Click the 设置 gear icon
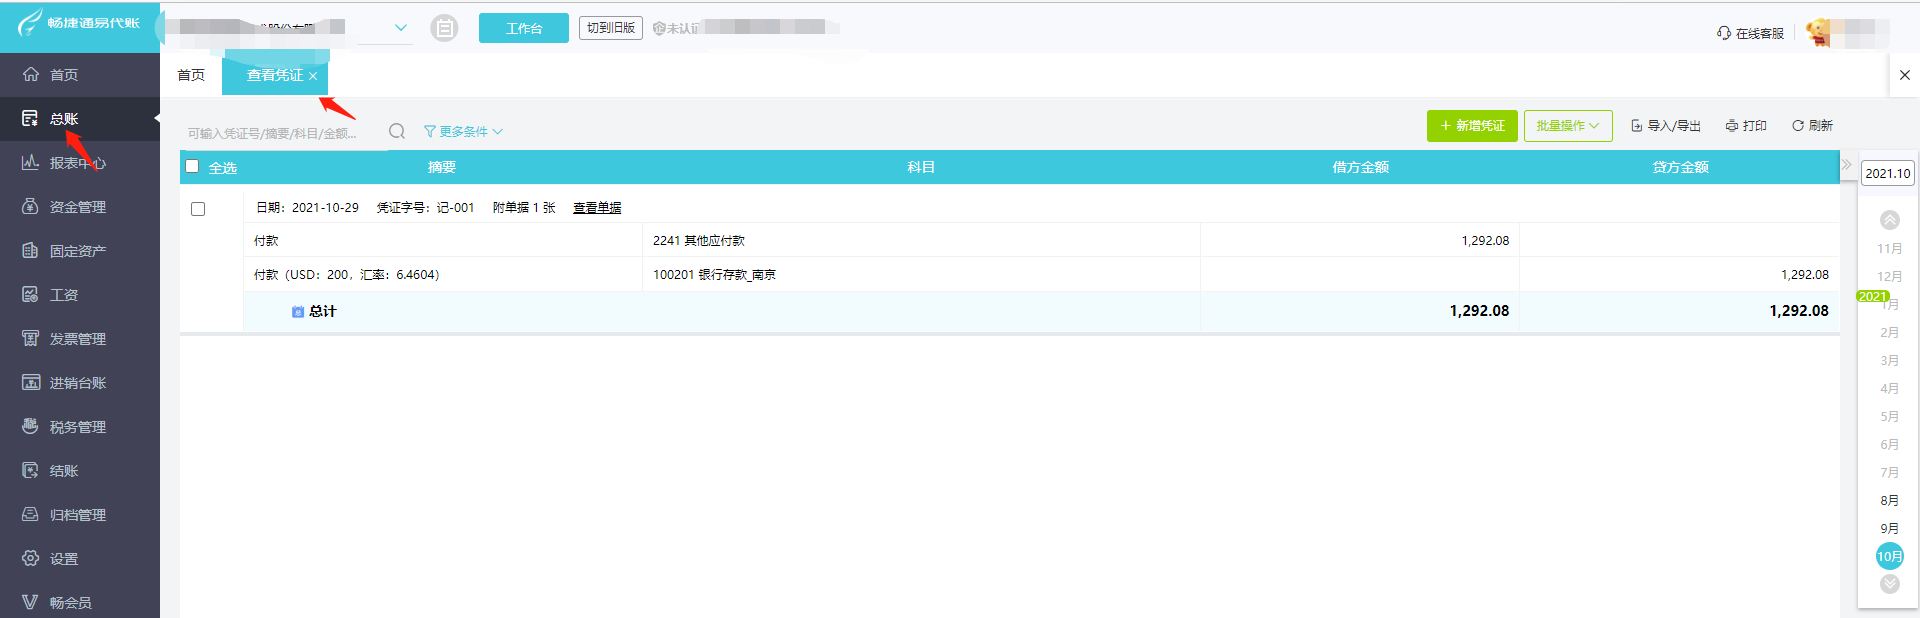 coord(30,558)
